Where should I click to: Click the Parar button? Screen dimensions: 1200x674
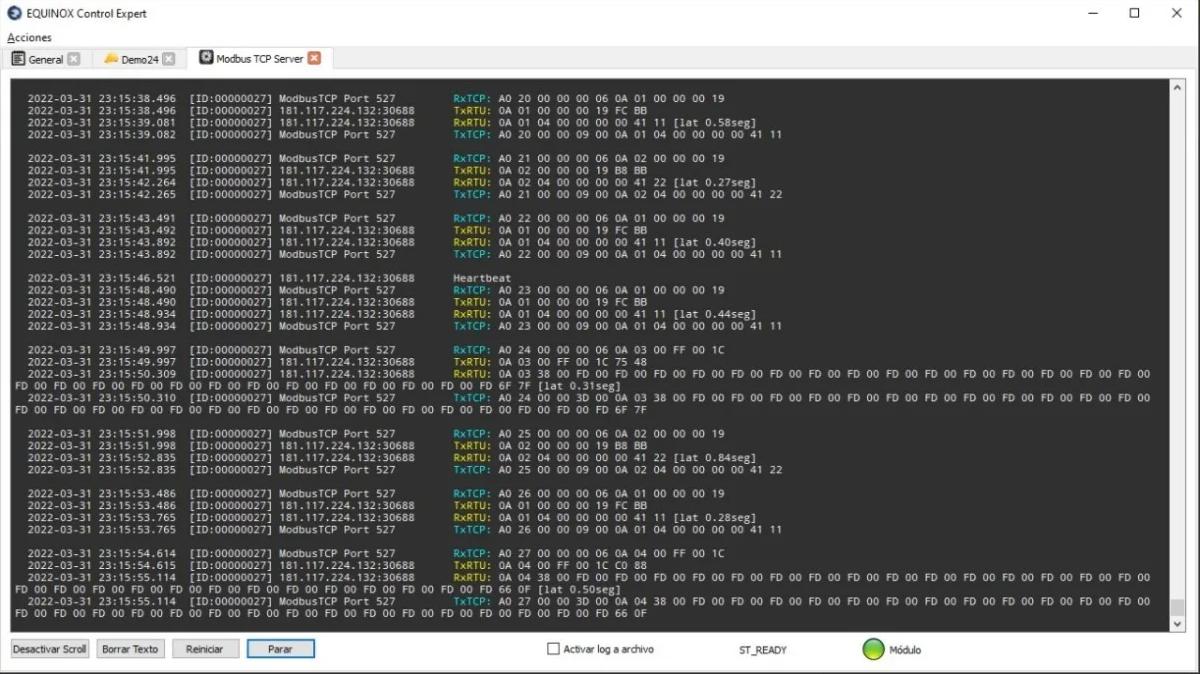(281, 649)
